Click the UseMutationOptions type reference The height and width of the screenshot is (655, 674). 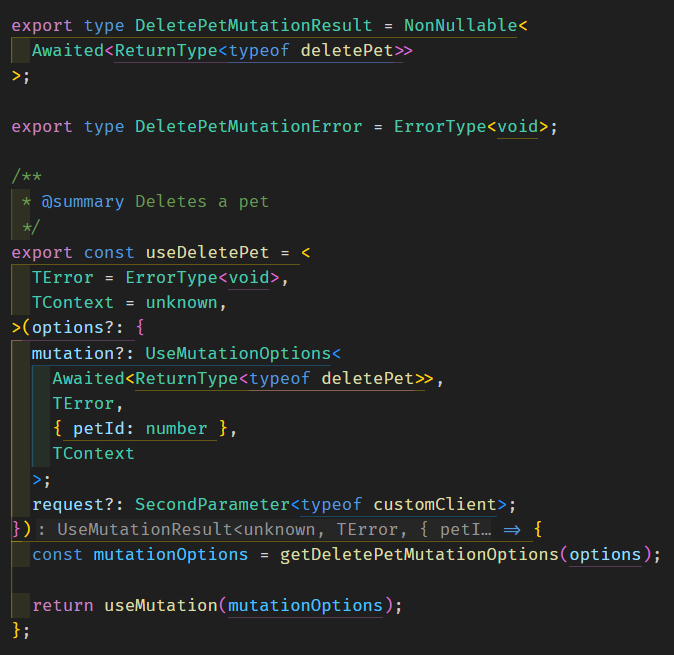click(238, 353)
